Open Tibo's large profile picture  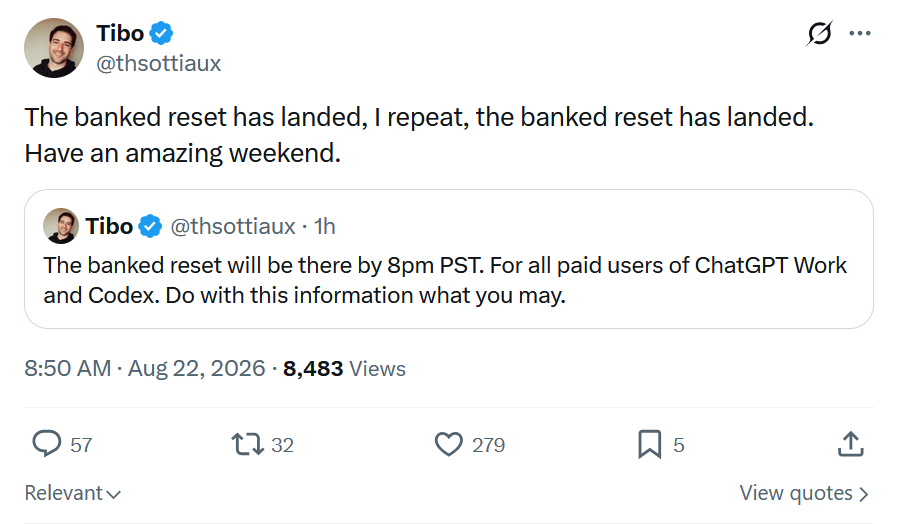[54, 48]
